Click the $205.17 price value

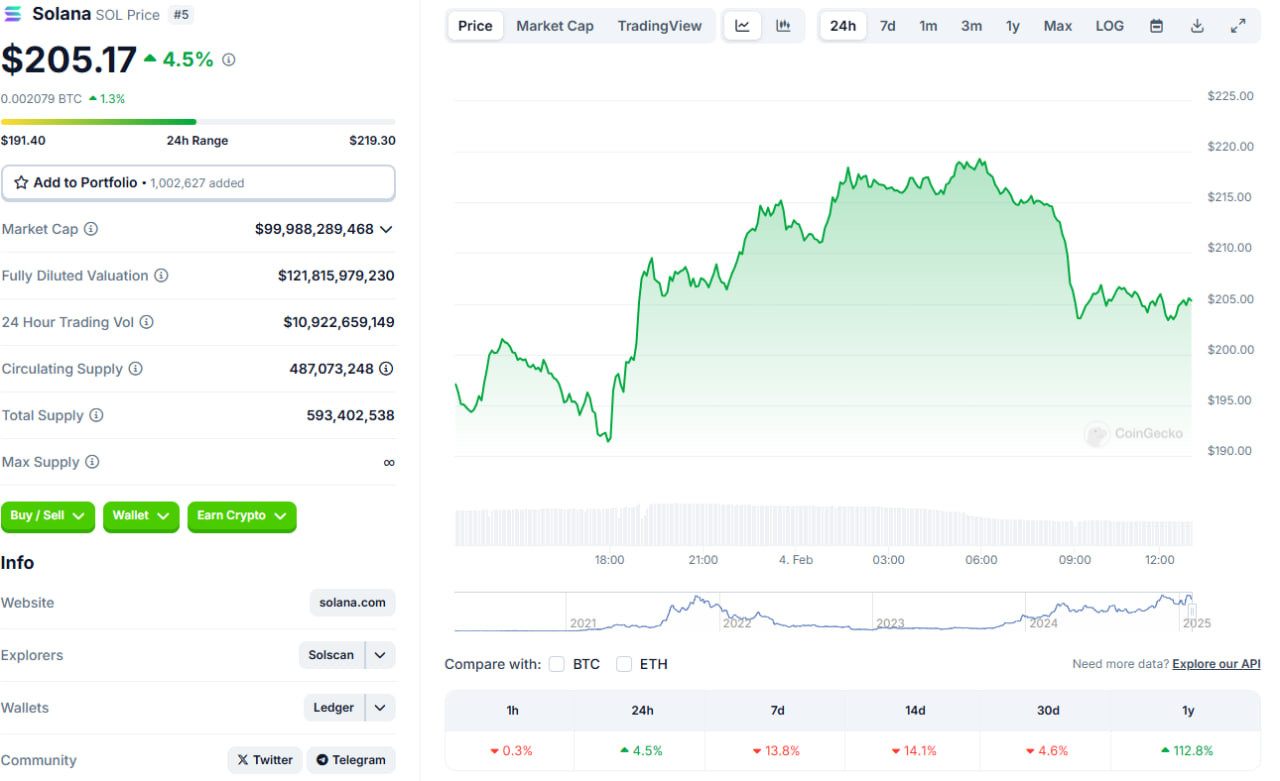click(68, 60)
